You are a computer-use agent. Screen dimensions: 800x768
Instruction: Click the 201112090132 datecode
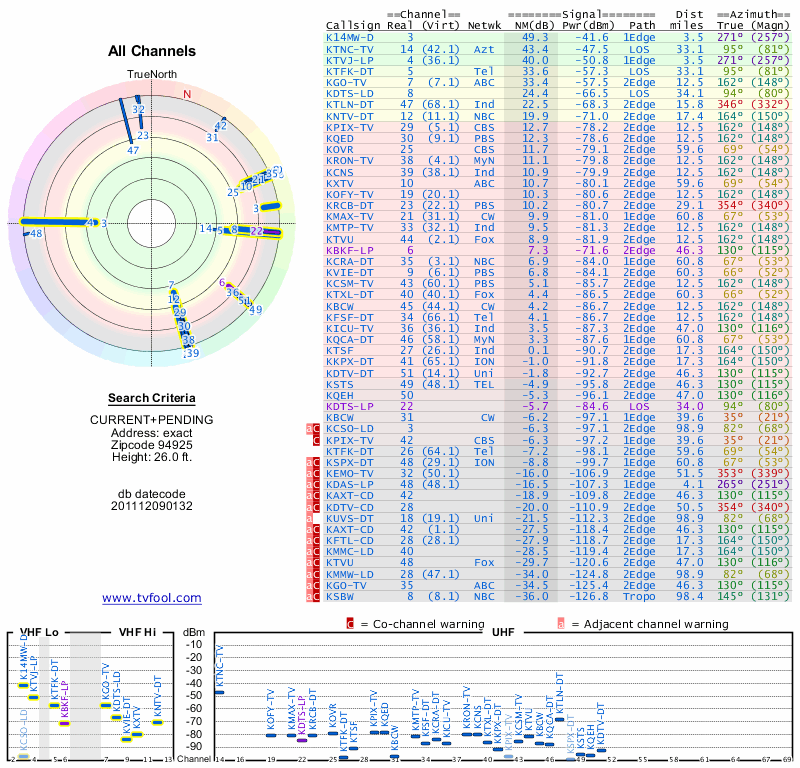pos(152,506)
